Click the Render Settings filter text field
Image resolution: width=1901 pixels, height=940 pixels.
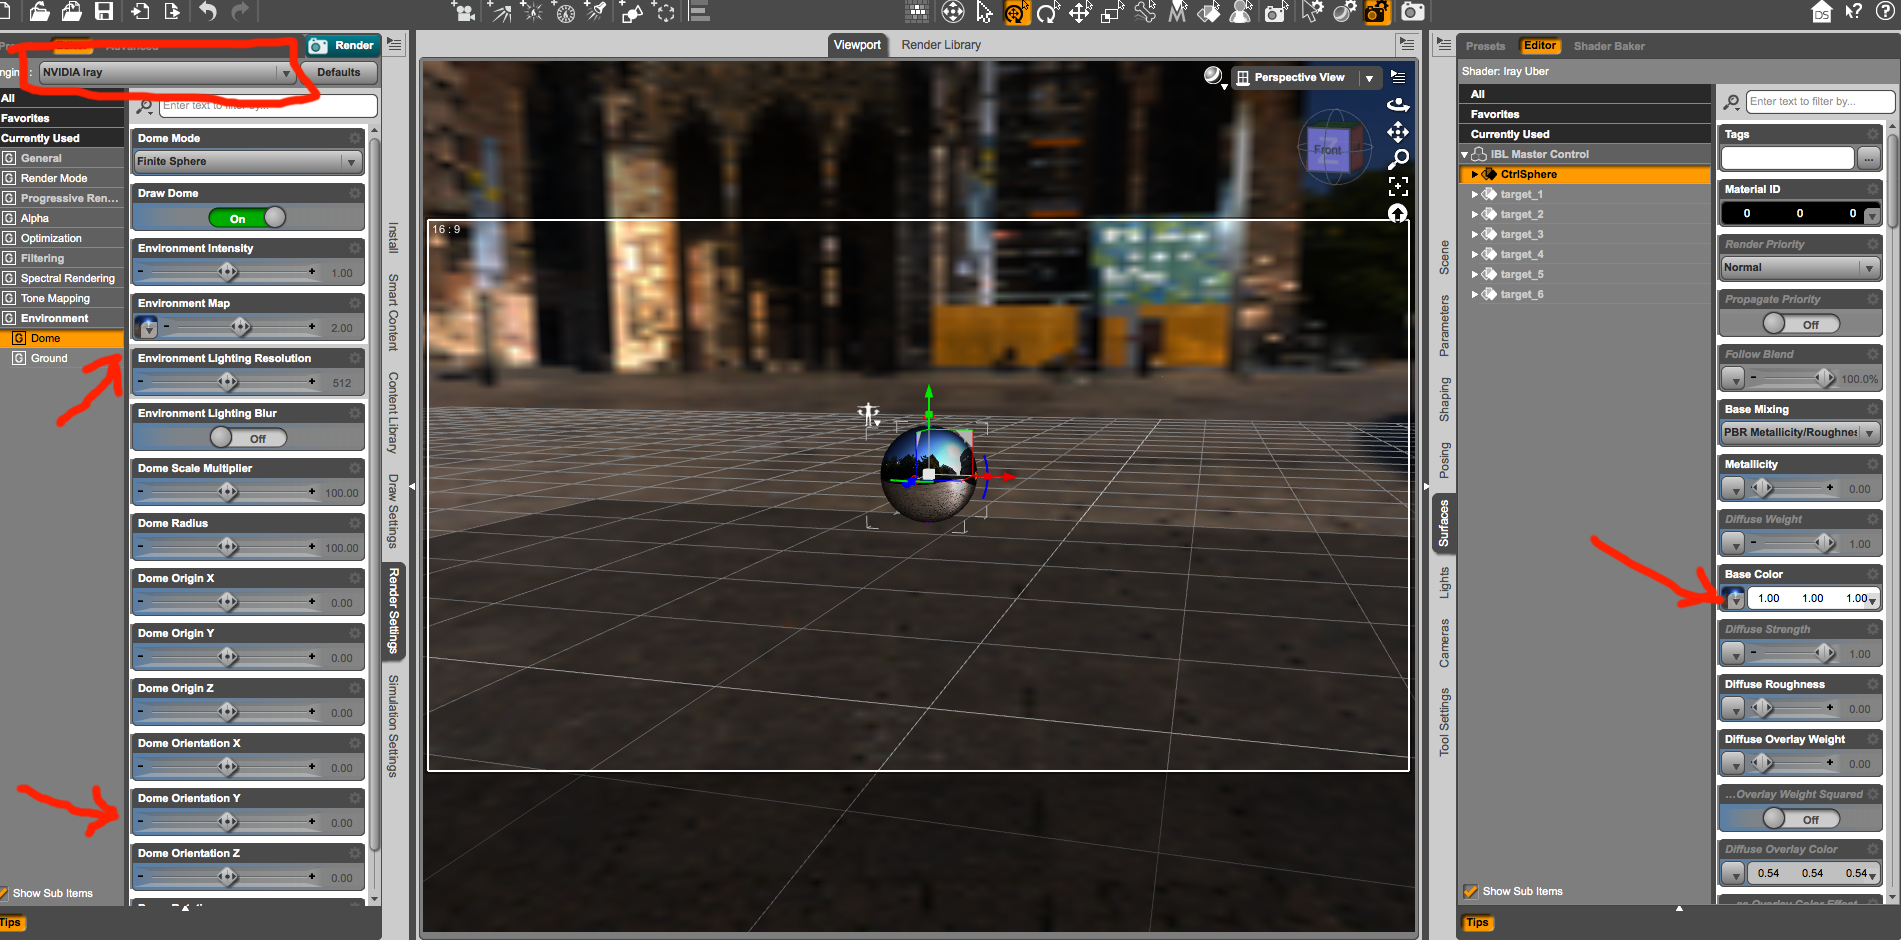click(268, 105)
